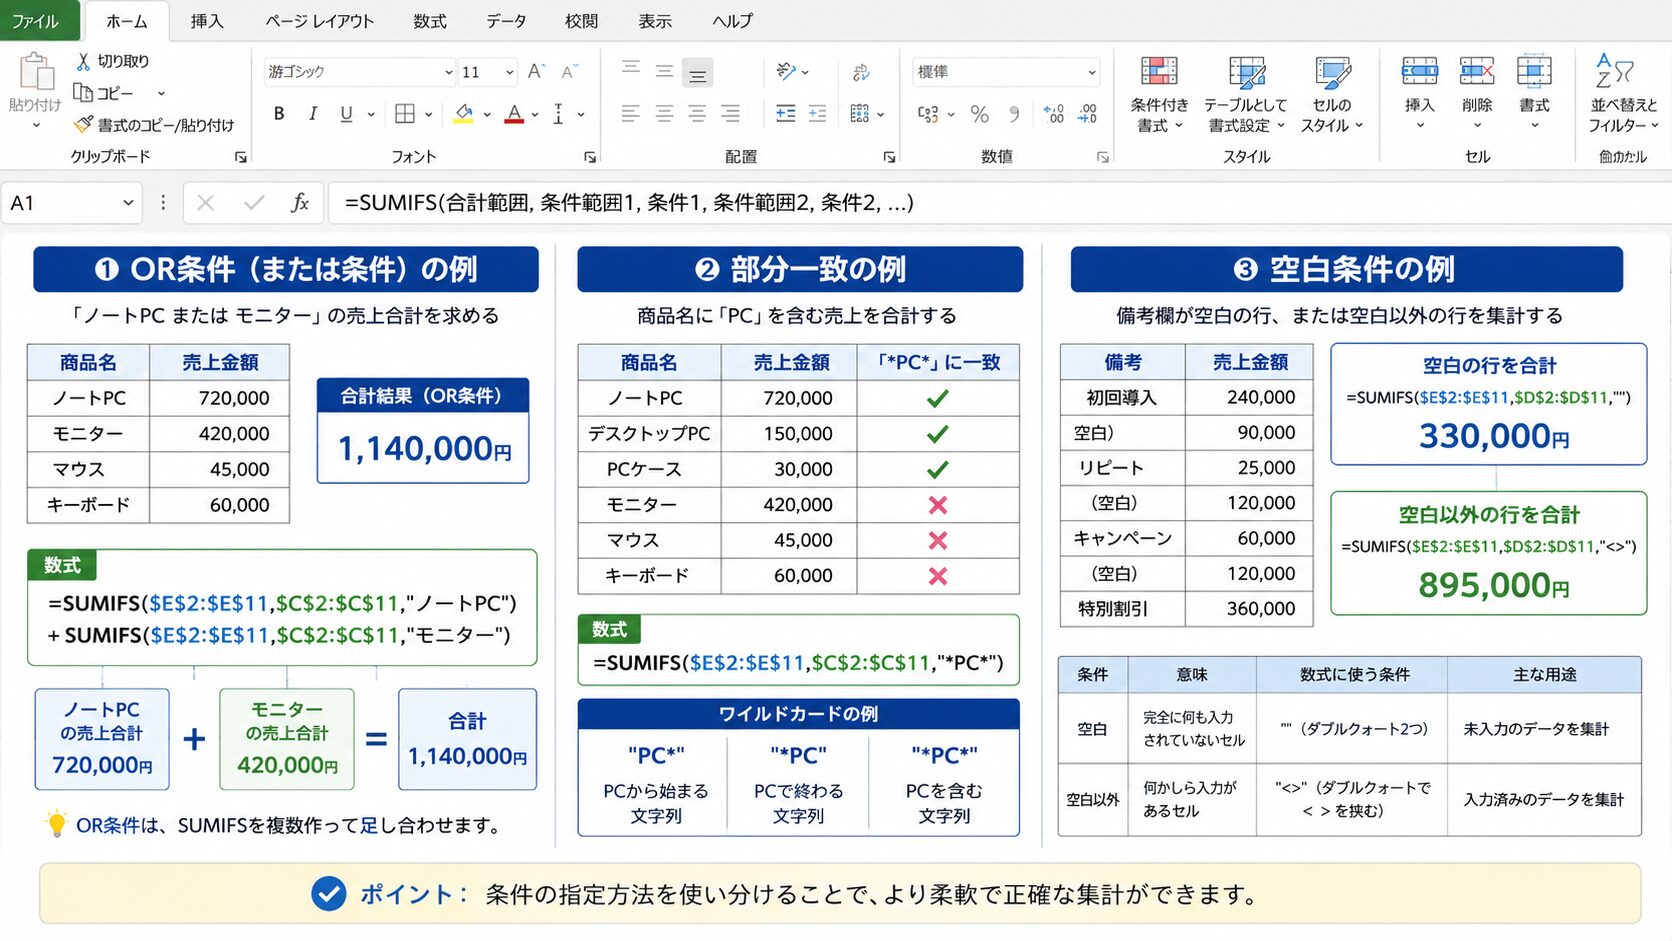Apply red font color A
Screen dimensions: 1672x941
[x=514, y=114]
